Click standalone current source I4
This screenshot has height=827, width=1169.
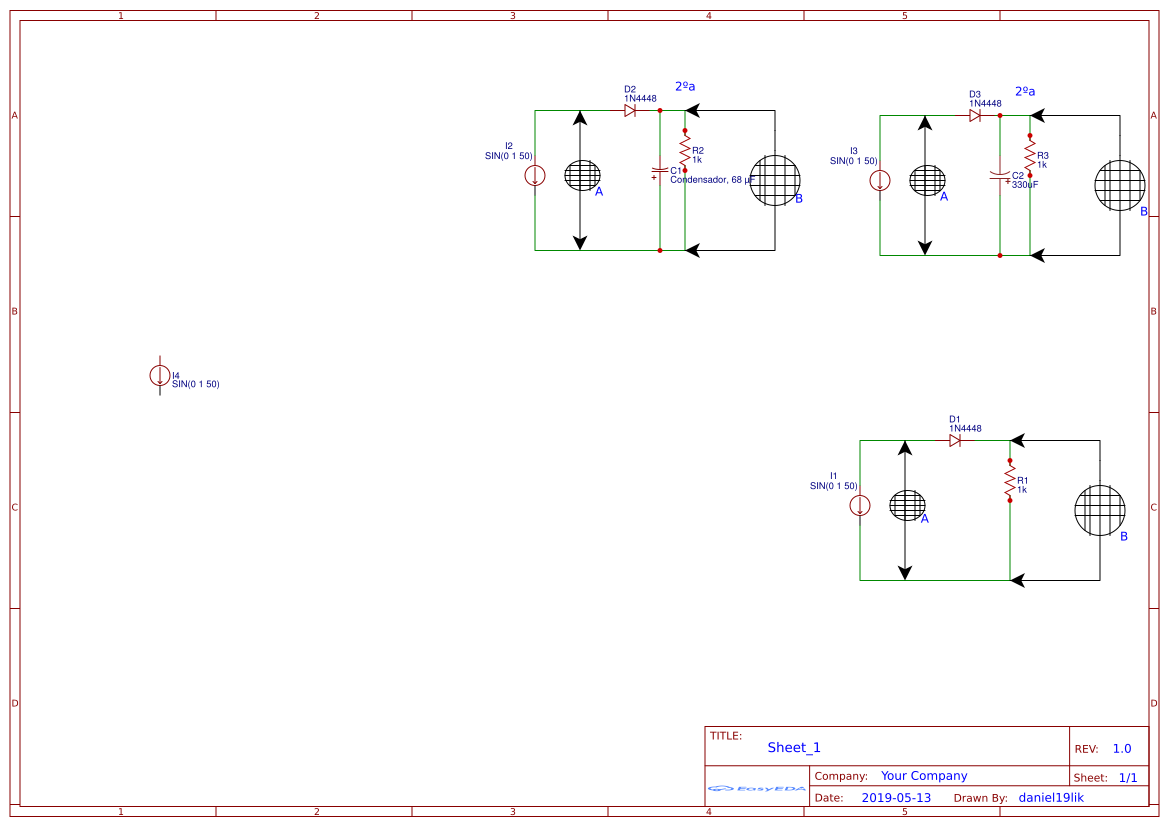tap(160, 375)
